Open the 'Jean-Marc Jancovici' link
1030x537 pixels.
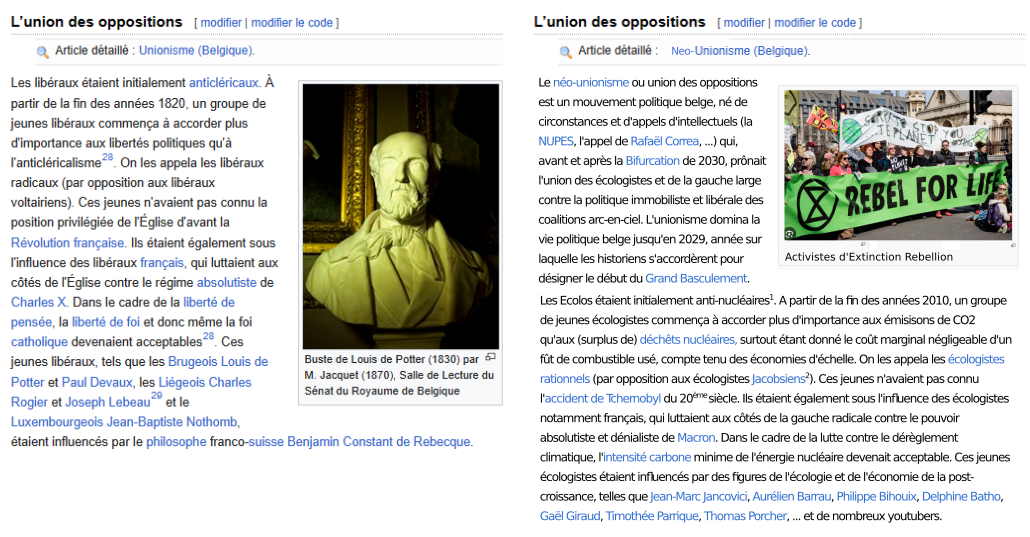click(699, 496)
